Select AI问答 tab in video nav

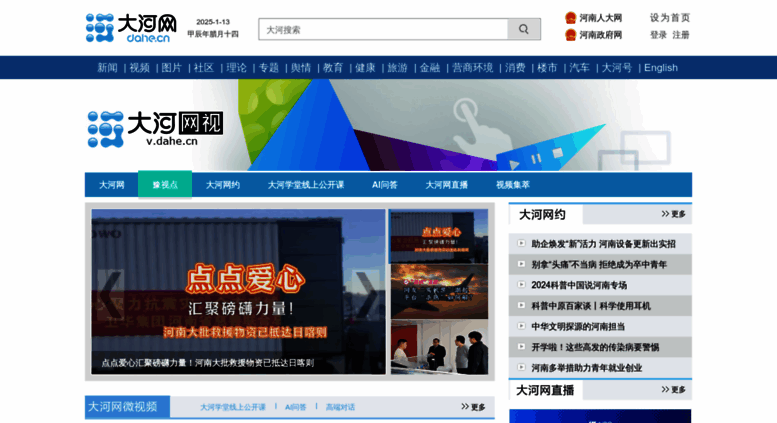(x=385, y=185)
